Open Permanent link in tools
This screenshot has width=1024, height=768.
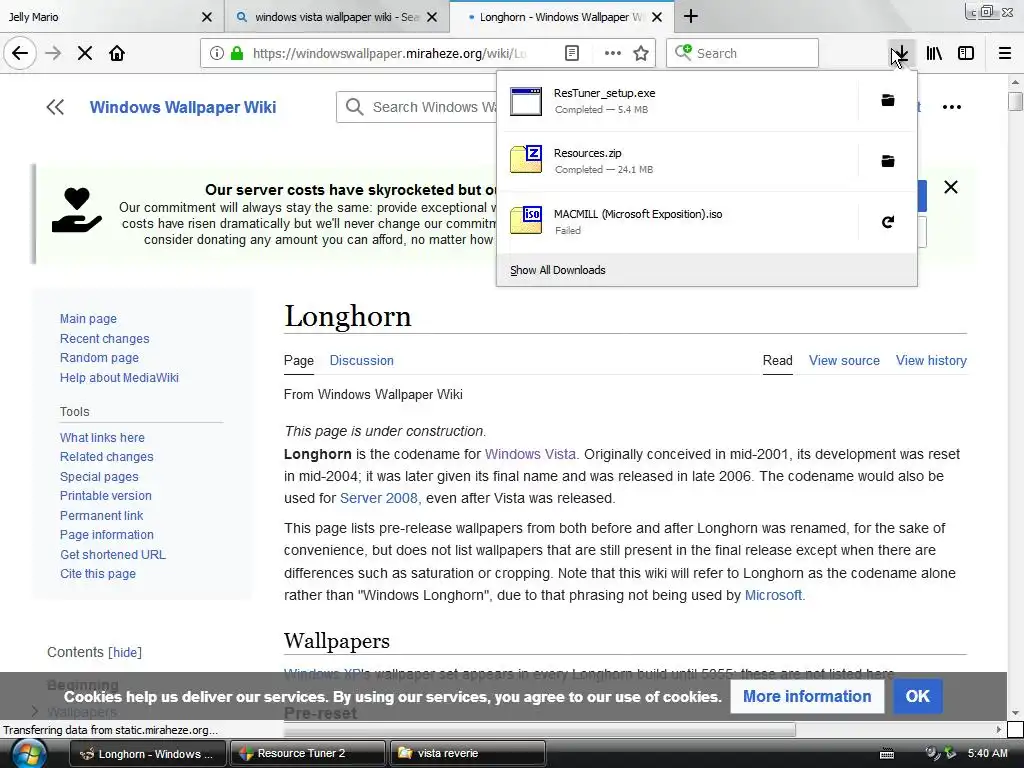pyautogui.click(x=101, y=515)
